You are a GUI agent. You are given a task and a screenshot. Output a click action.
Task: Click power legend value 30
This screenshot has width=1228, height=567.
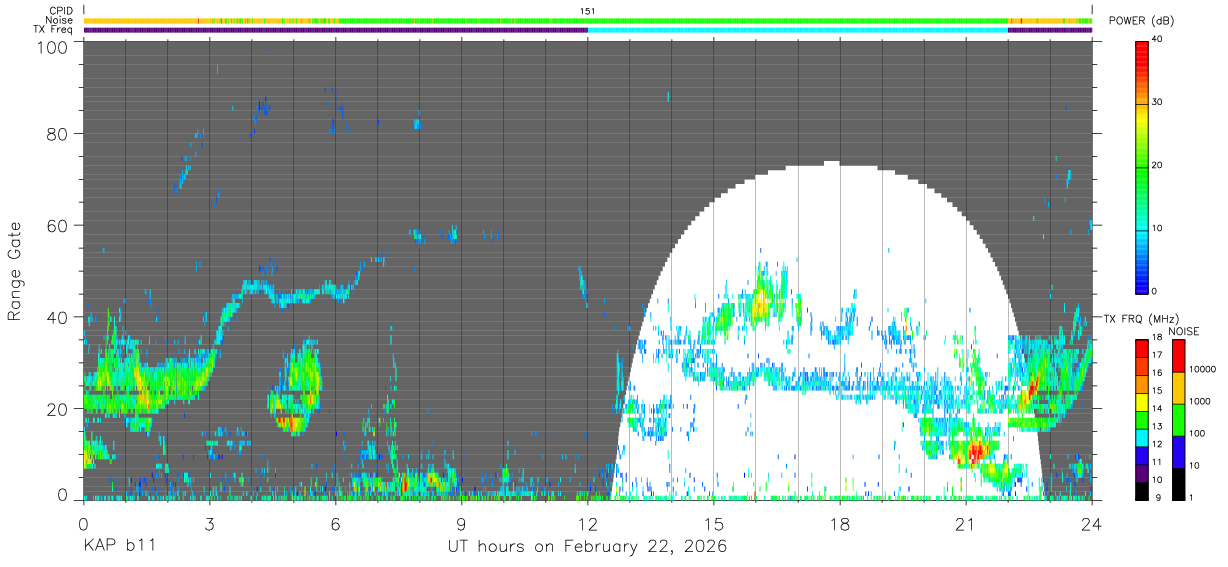(1158, 102)
